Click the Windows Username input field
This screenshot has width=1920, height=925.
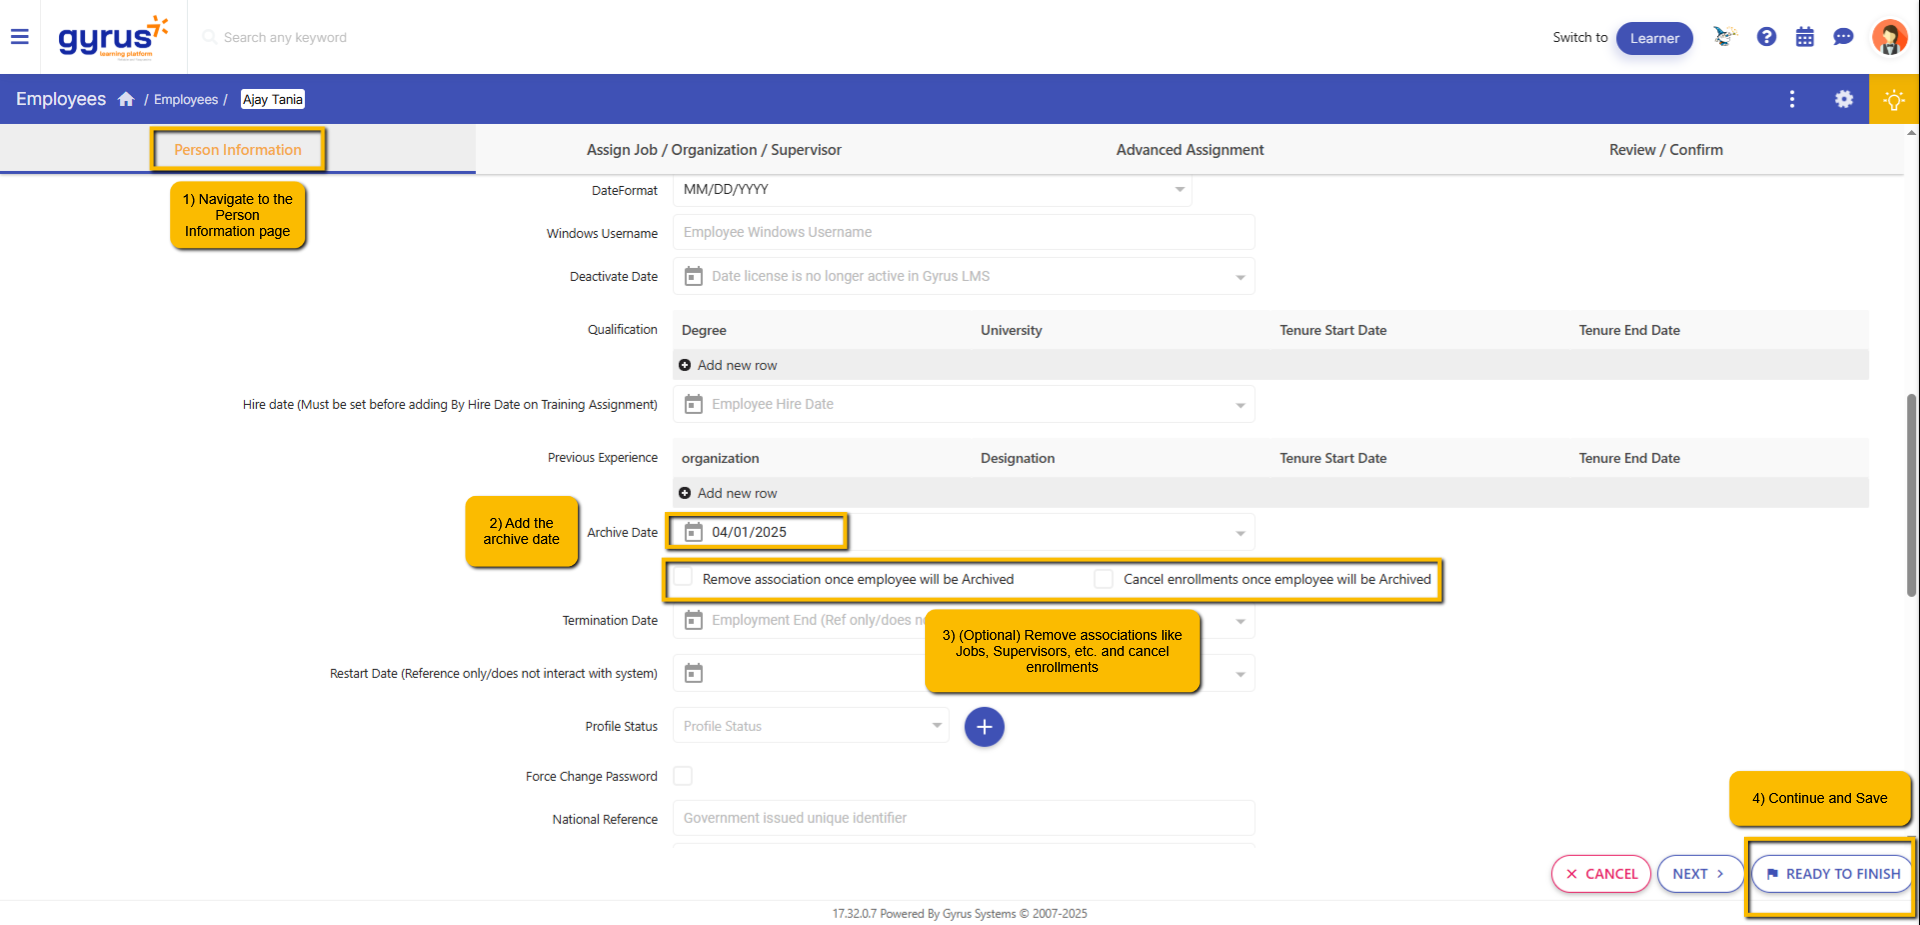pyautogui.click(x=963, y=232)
